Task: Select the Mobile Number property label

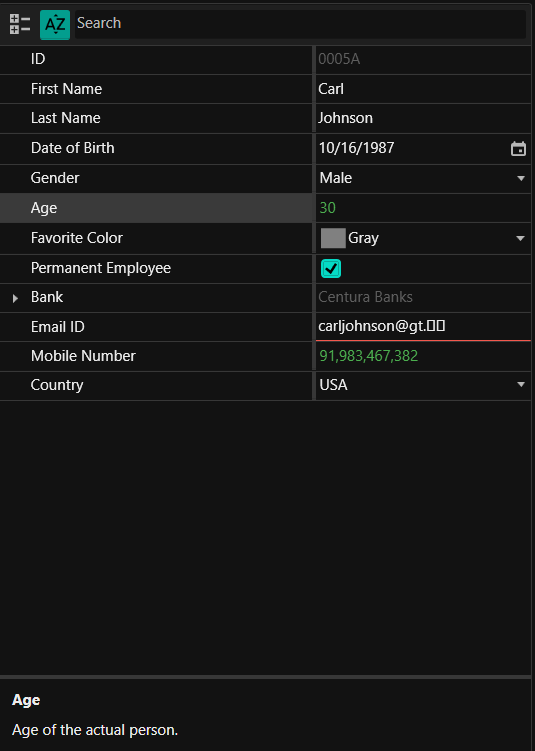Action: pos(83,356)
